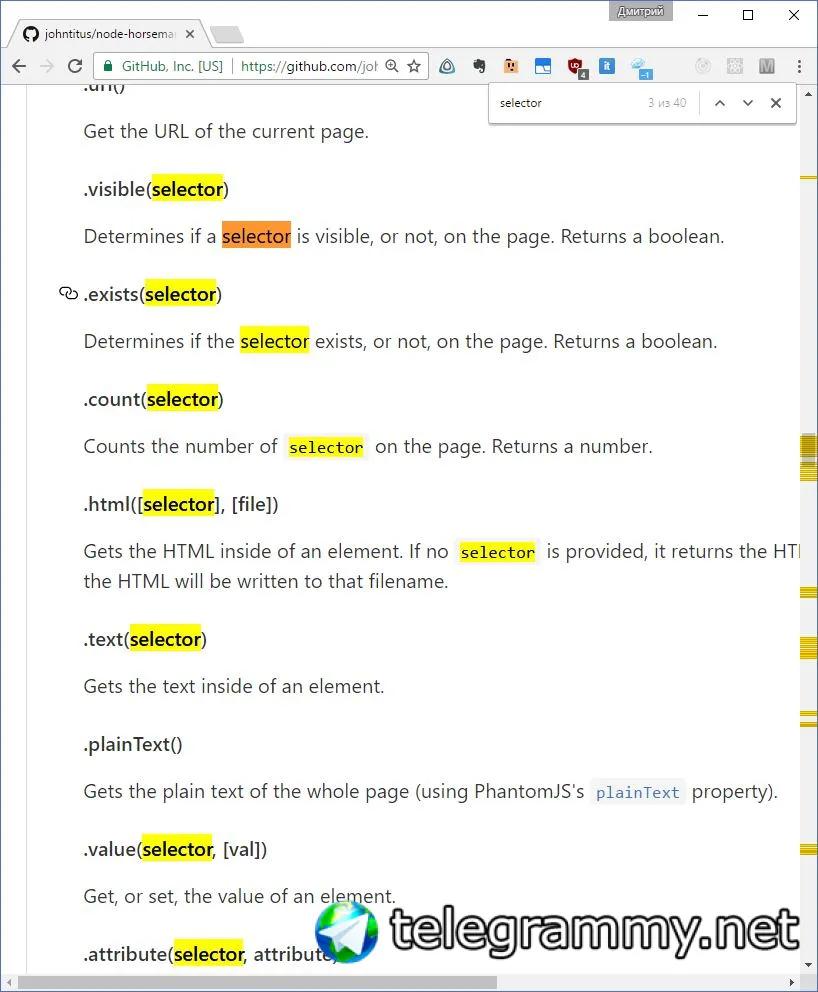Image resolution: width=818 pixels, height=992 pixels.
Task: Click the .html([selector], [file]) heading
Action: tap(181, 504)
